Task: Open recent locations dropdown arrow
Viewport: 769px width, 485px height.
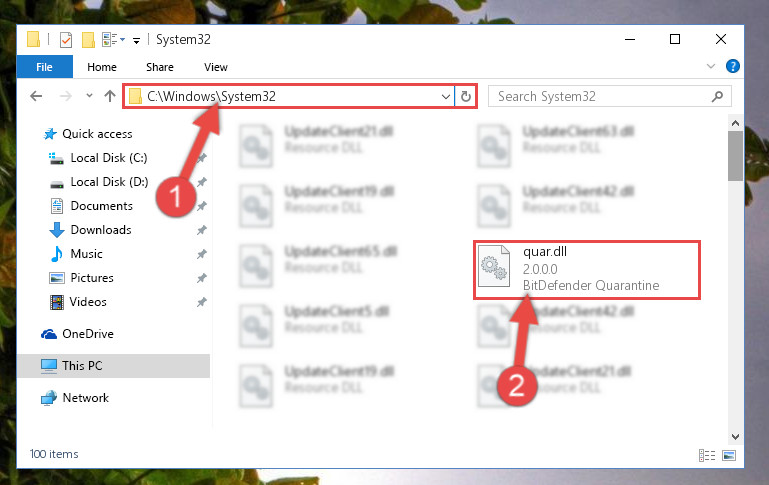Action: pos(89,96)
